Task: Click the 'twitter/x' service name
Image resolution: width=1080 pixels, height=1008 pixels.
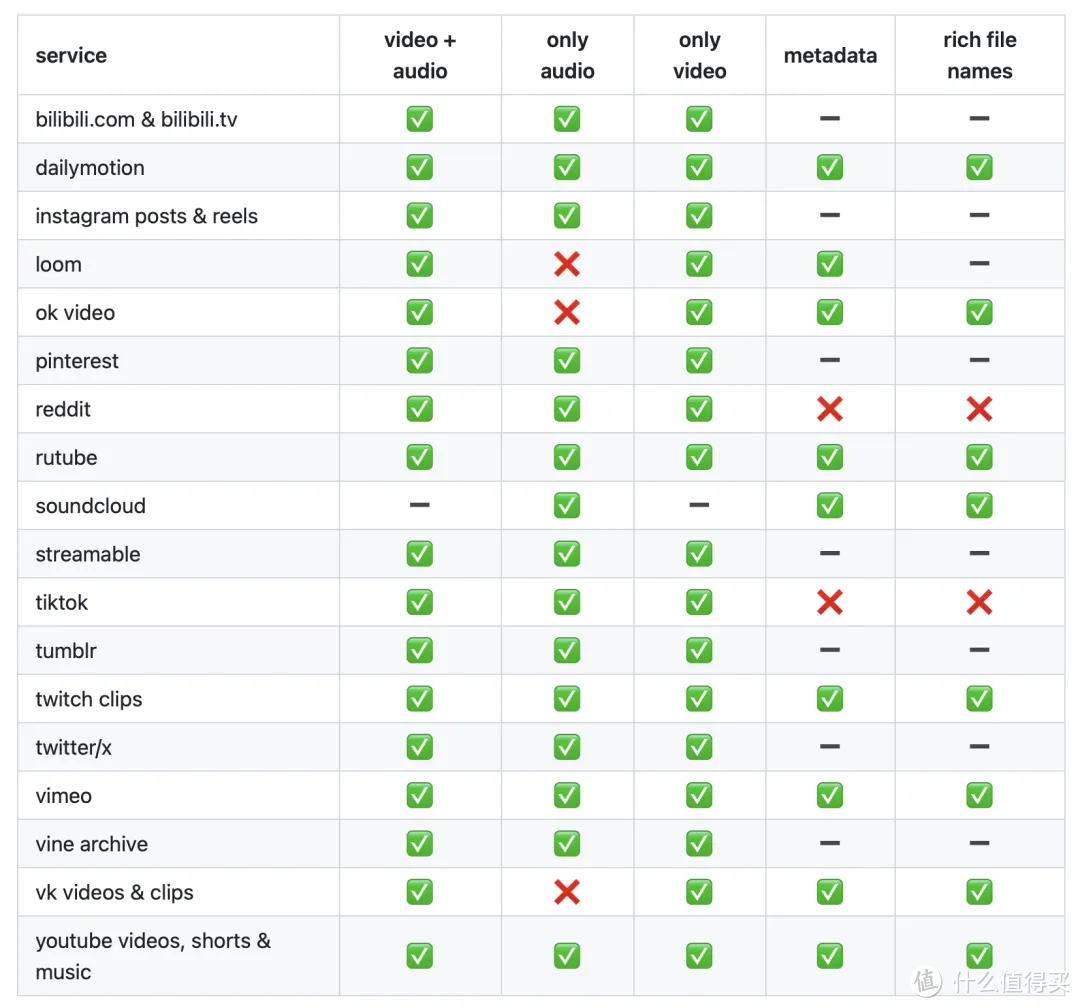Action: click(x=73, y=747)
